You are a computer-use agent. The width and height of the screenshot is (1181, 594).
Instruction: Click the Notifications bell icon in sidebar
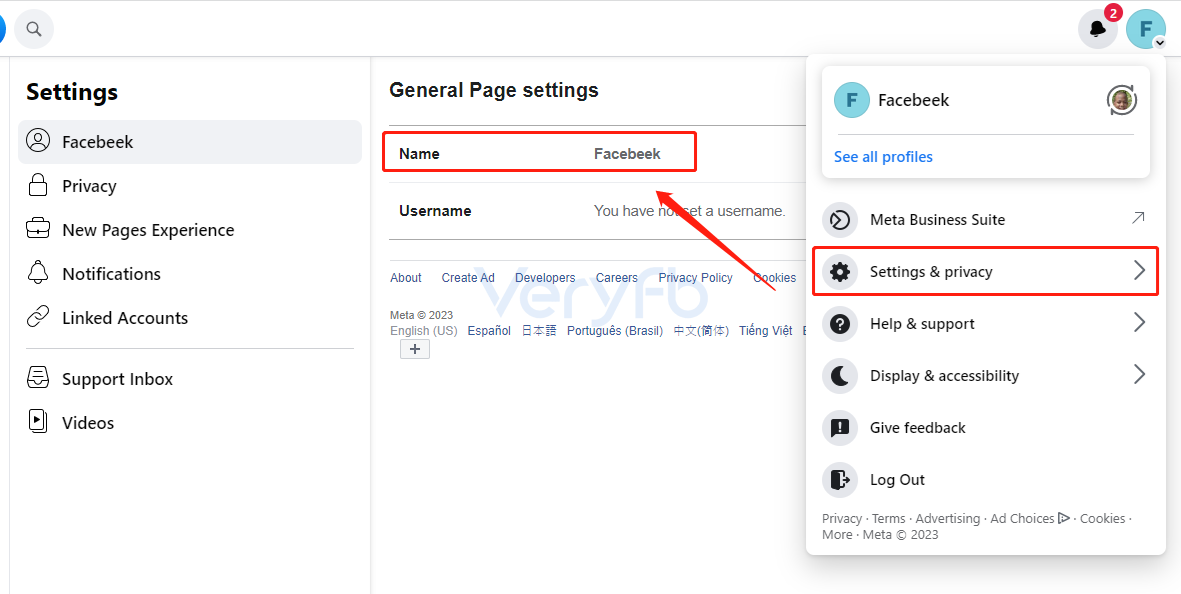coord(38,273)
